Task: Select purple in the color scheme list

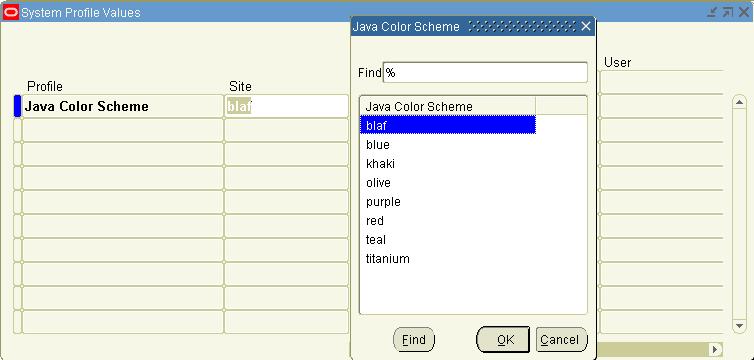Action: coord(448,202)
